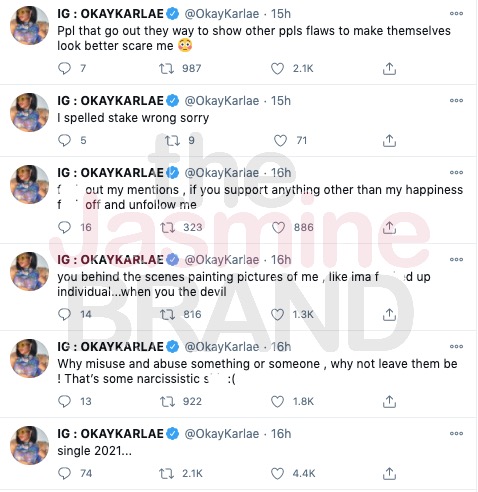Retweet the tweet with 987 retweets
This screenshot has height=492, width=478.
point(166,69)
